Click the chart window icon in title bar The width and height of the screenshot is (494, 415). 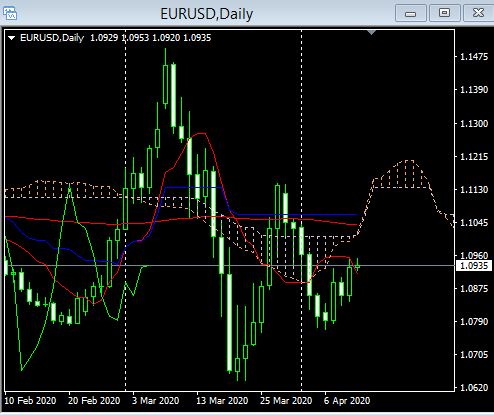10,14
